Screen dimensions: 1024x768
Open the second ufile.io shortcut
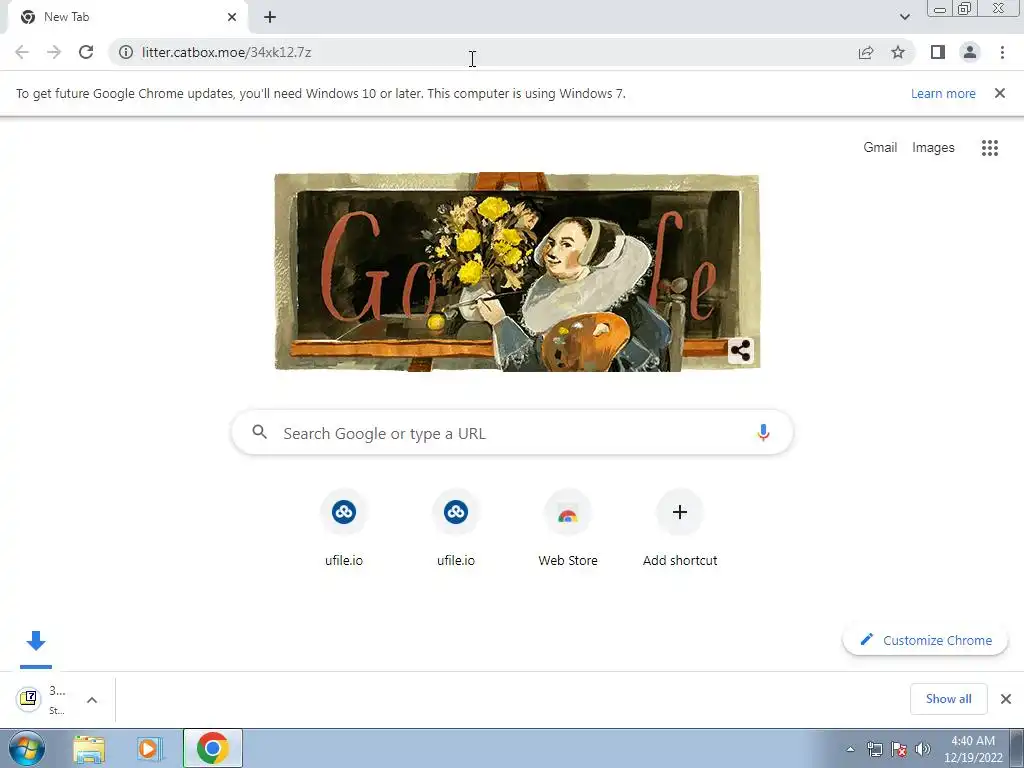[x=456, y=528]
